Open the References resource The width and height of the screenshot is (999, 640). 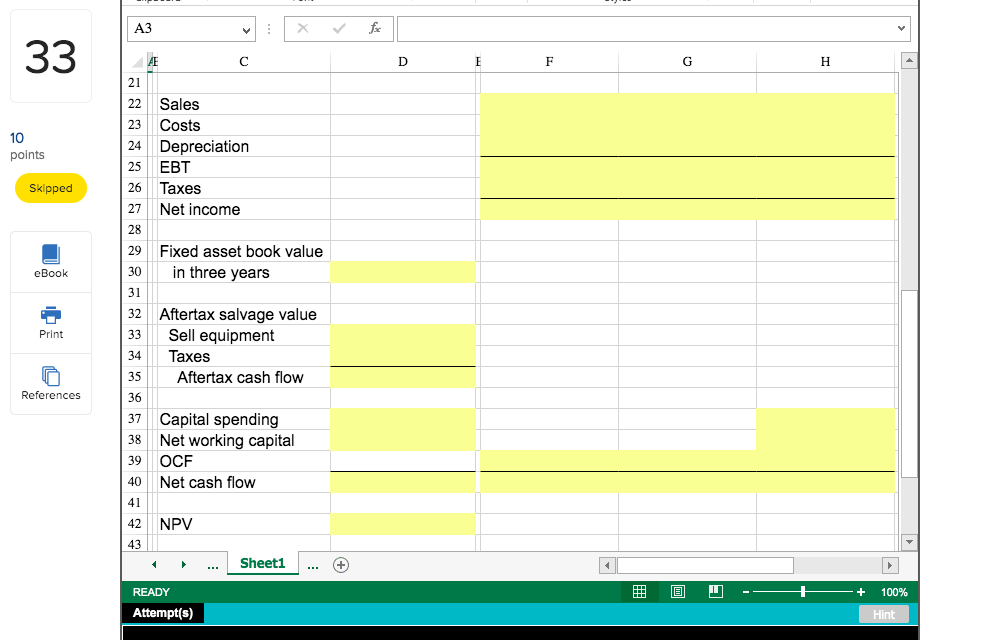tap(50, 383)
